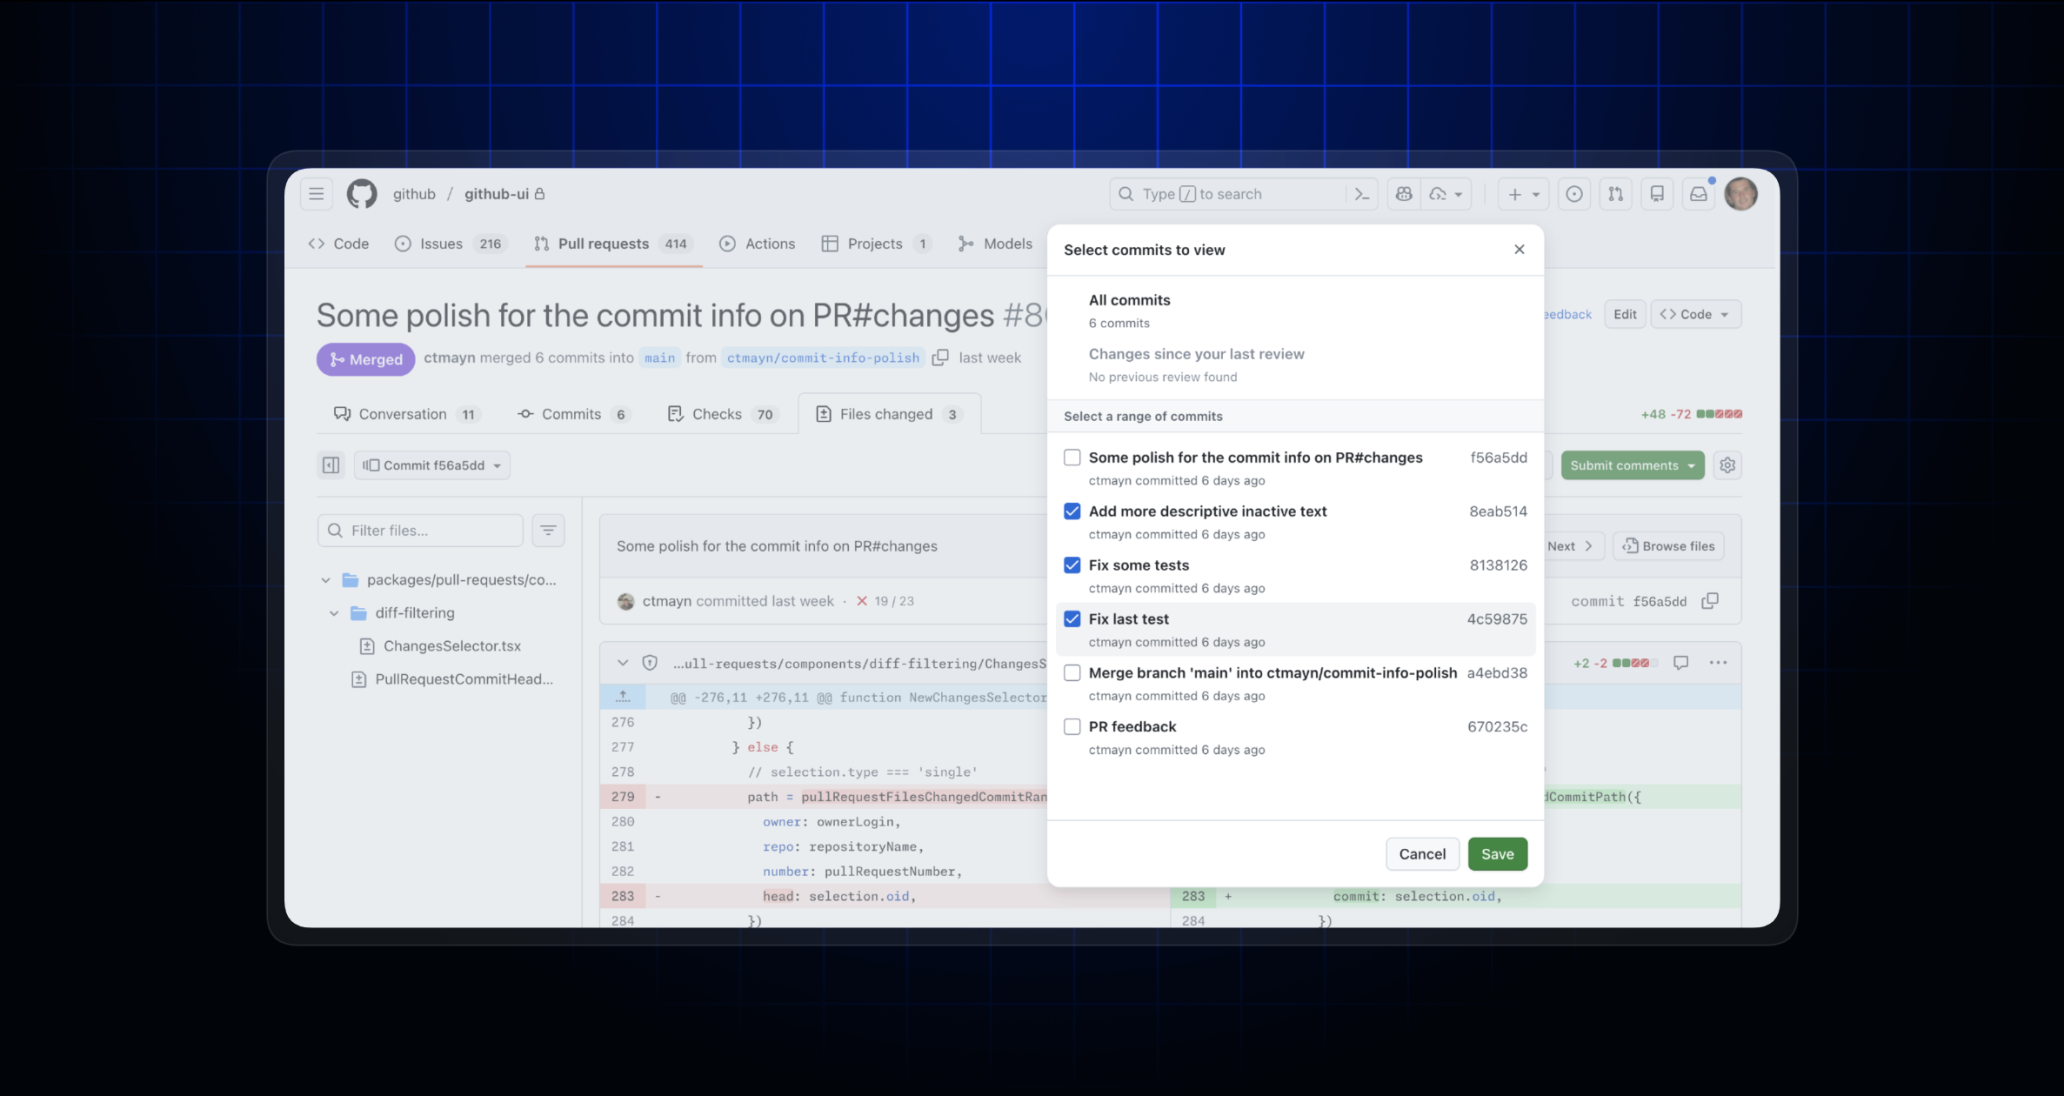The height and width of the screenshot is (1096, 2064).
Task: Open the notifications inbox
Action: [1698, 193]
